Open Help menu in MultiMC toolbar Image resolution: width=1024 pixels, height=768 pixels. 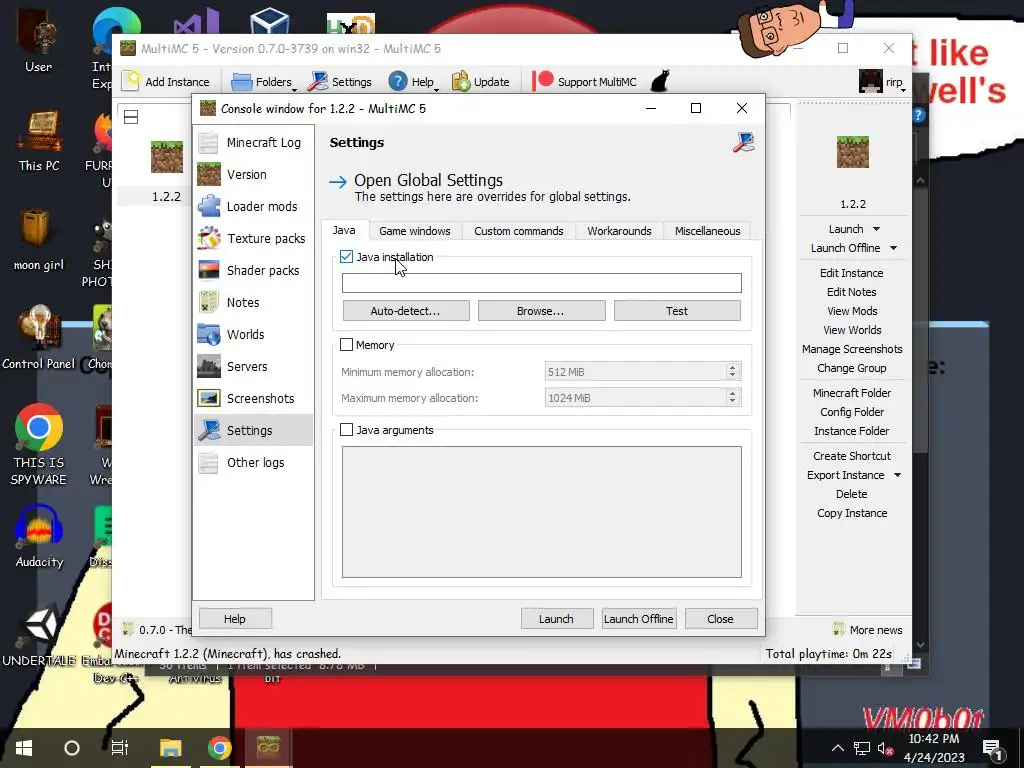coord(413,82)
